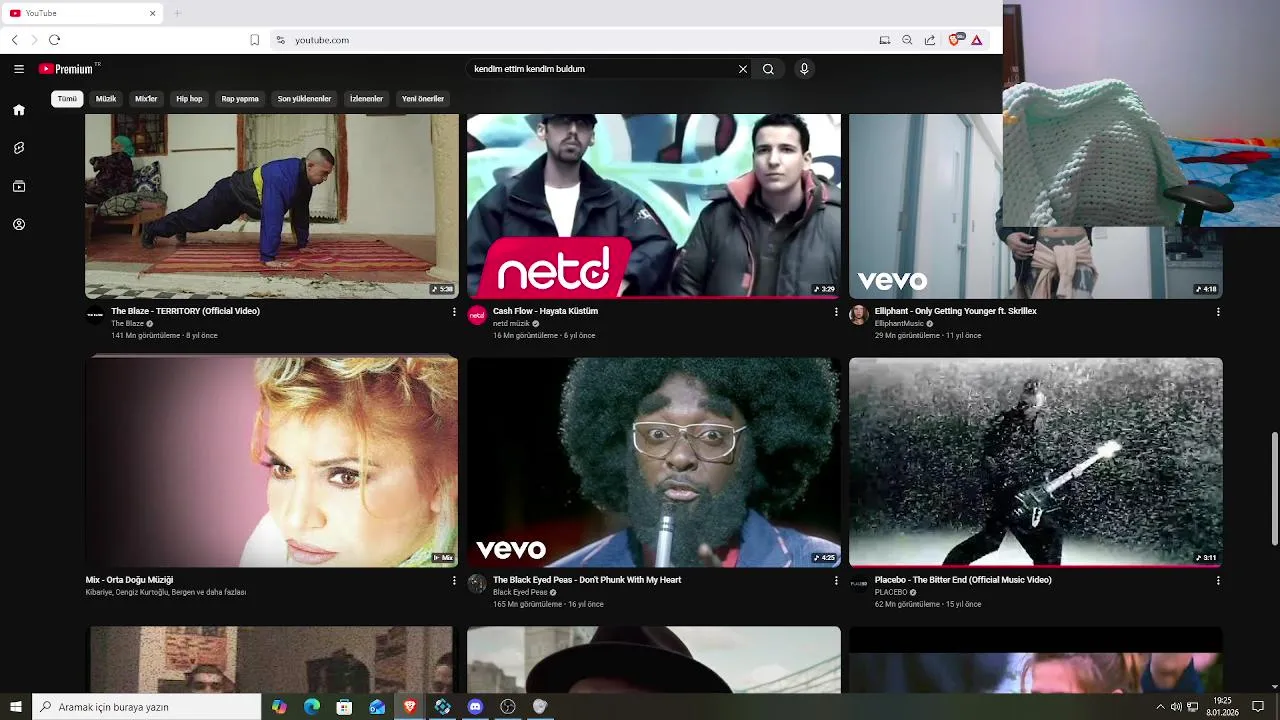Screen dimensions: 1280x720
Task: Select the Yeni öneriler filter chip
Action: point(423,99)
